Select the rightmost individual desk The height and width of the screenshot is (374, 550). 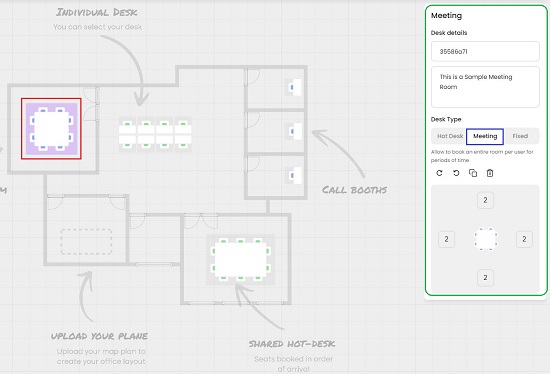tap(183, 134)
